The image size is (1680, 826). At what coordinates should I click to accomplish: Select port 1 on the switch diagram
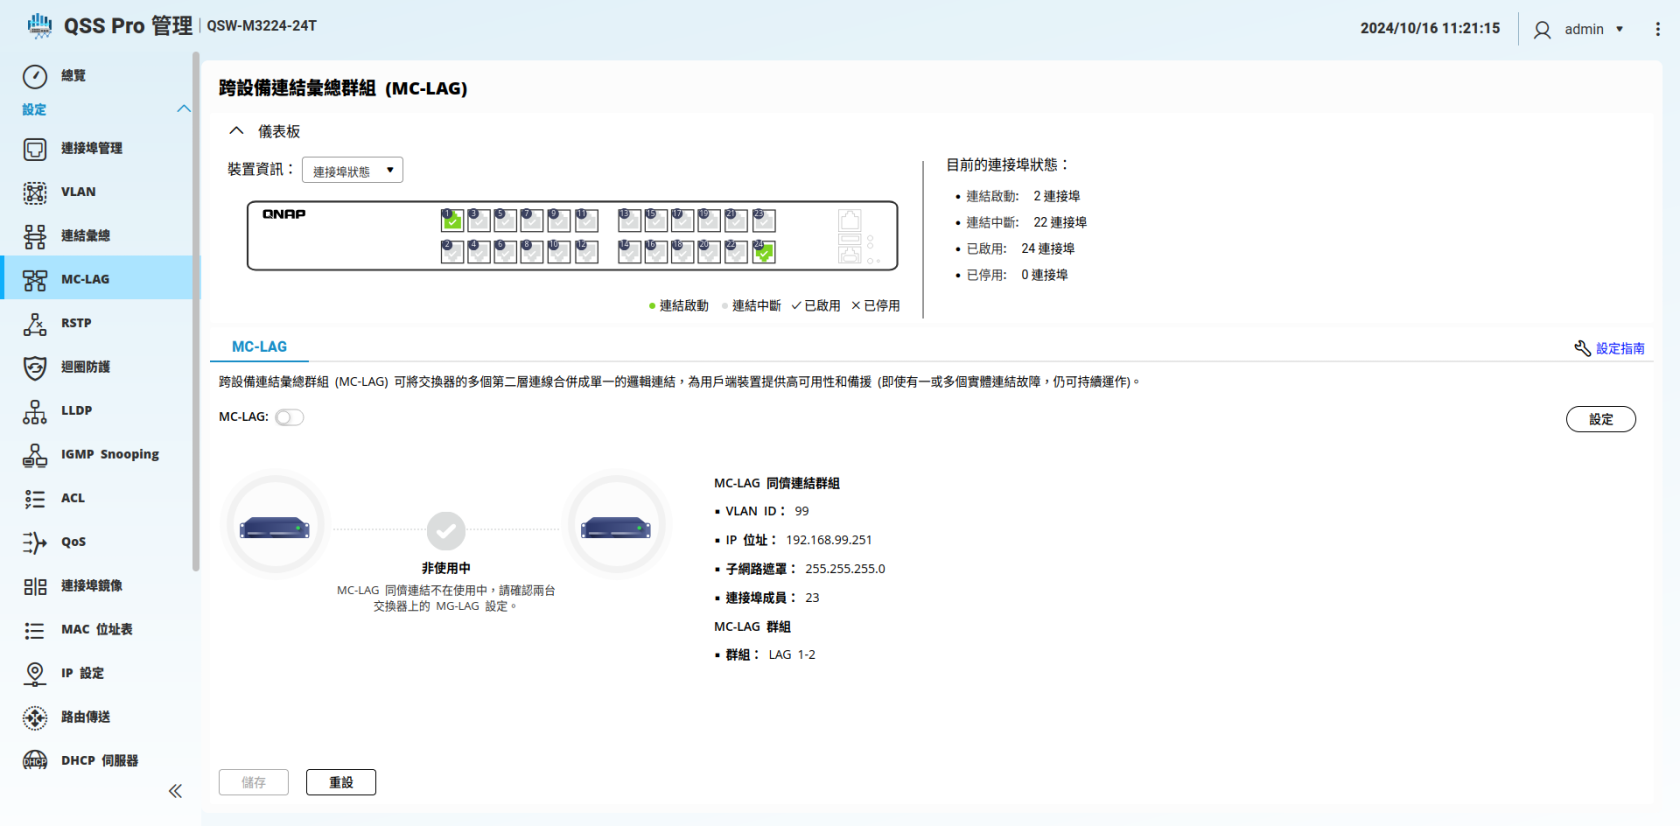point(452,221)
